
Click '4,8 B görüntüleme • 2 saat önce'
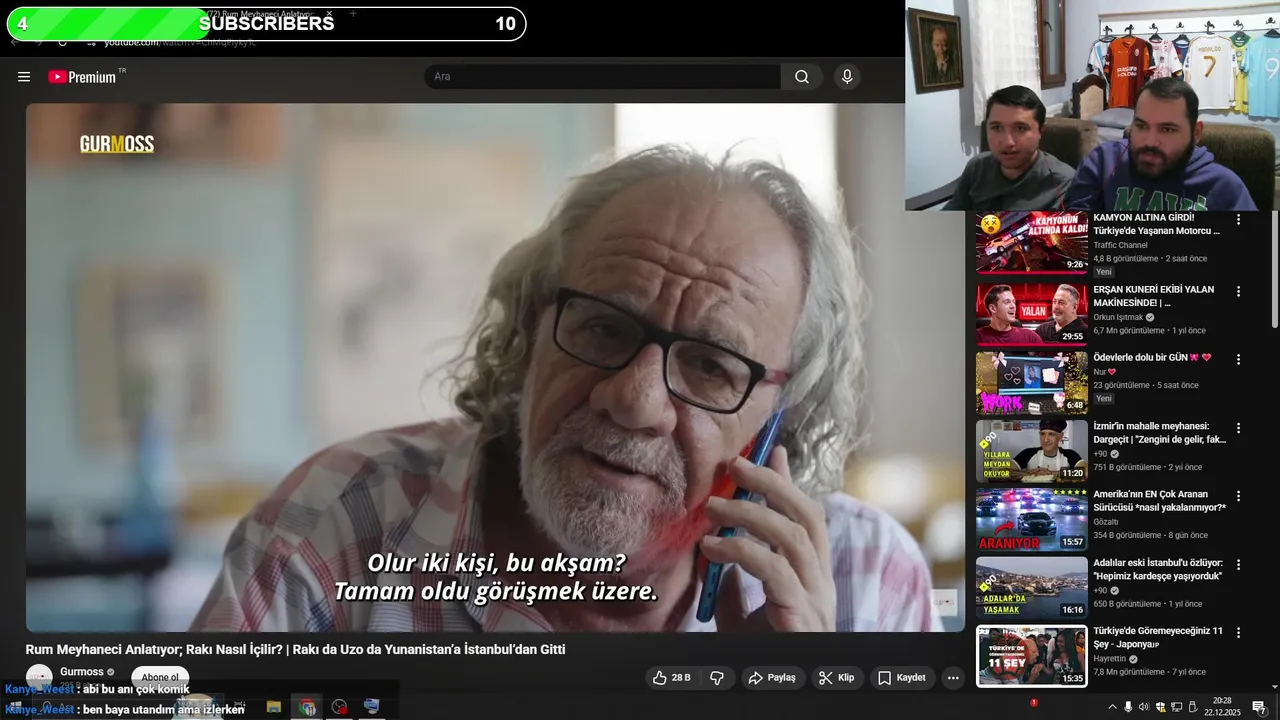[x=1150, y=258]
